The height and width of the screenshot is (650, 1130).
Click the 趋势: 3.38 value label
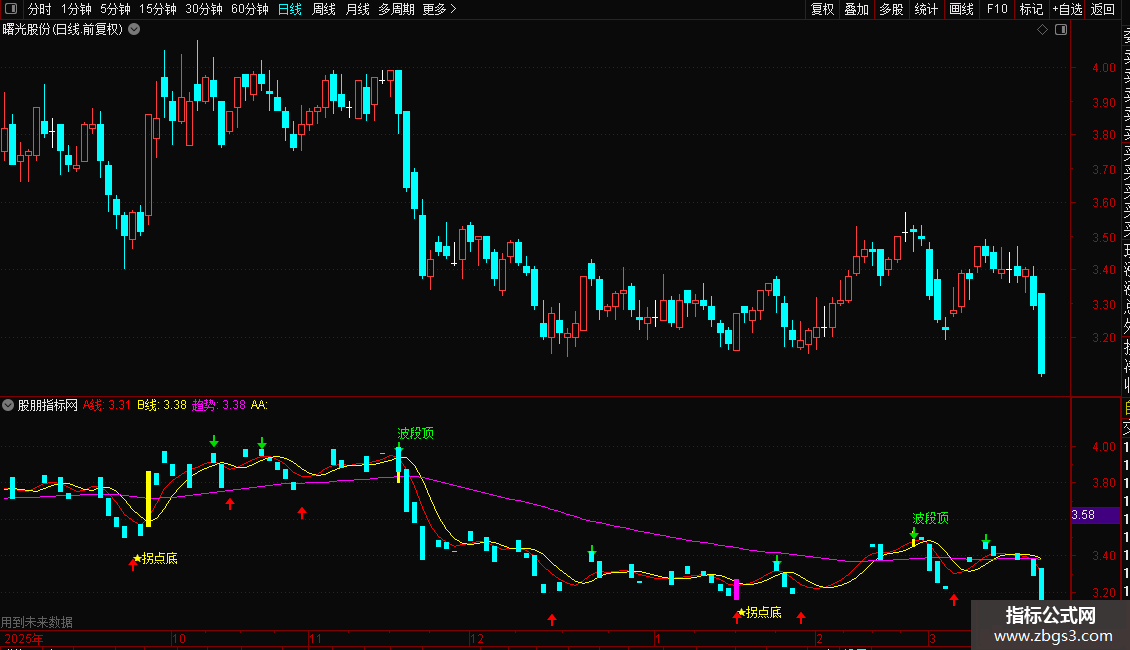(218, 405)
